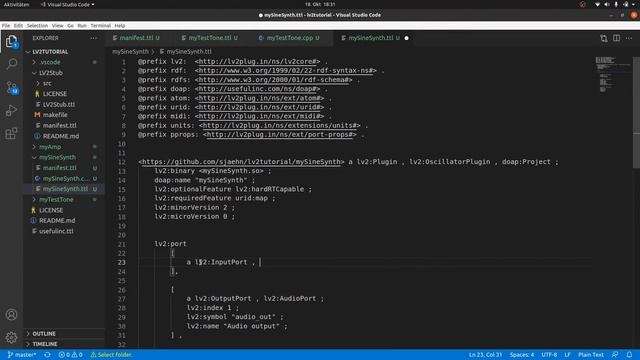Collapse the mySineSynth folder
The height and width of the screenshot is (360, 640).
pos(57,157)
